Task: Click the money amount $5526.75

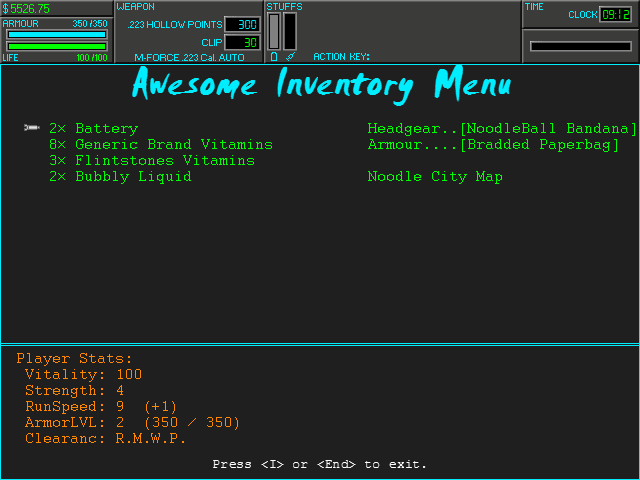Action: pyautogui.click(x=26, y=9)
